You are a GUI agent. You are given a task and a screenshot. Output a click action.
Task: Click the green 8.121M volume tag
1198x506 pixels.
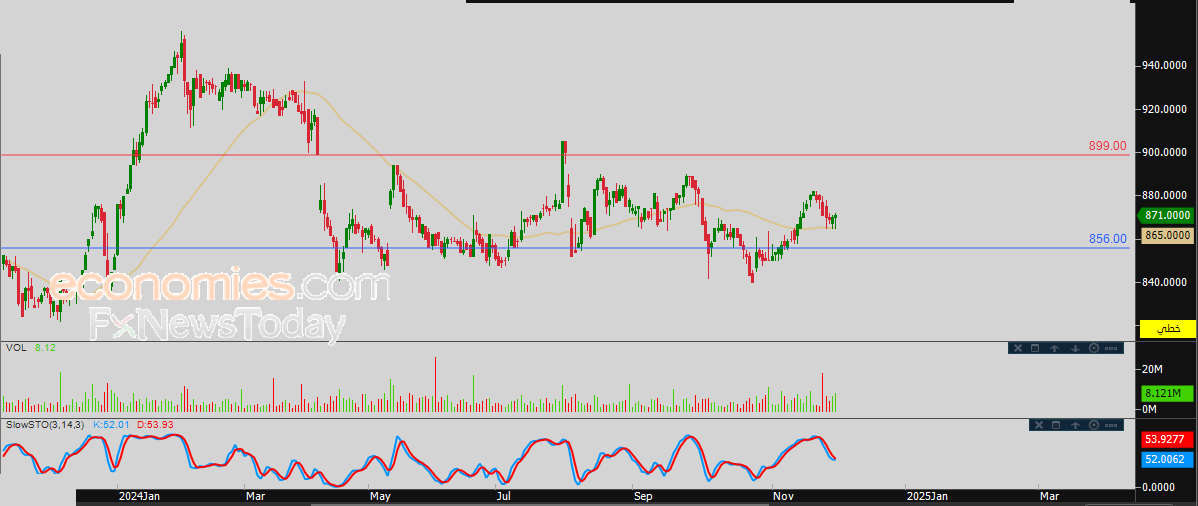coord(1167,394)
